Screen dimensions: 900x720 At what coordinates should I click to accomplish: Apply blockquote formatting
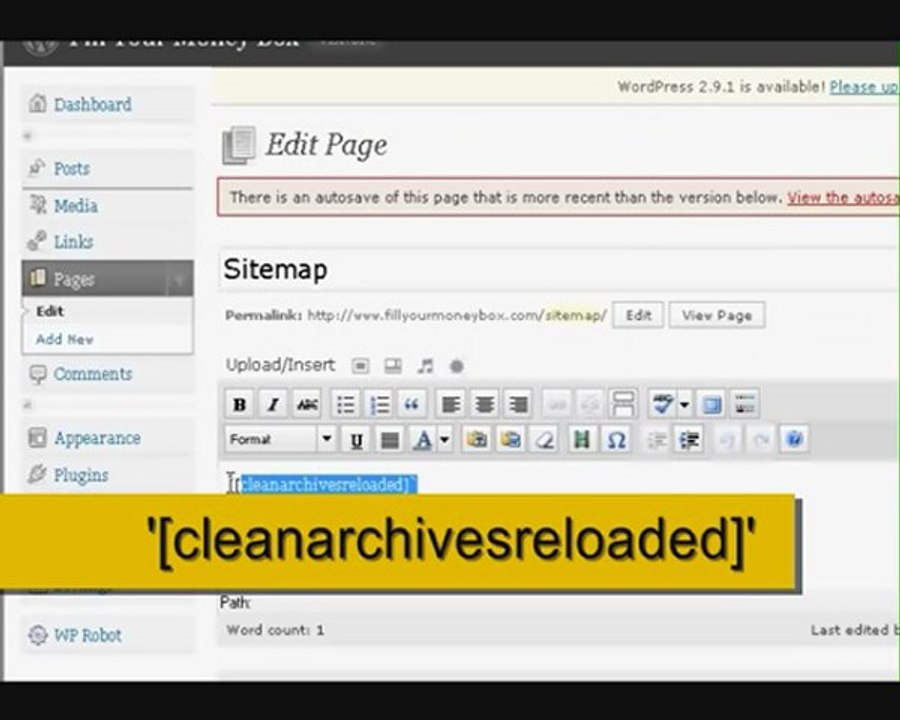point(412,405)
